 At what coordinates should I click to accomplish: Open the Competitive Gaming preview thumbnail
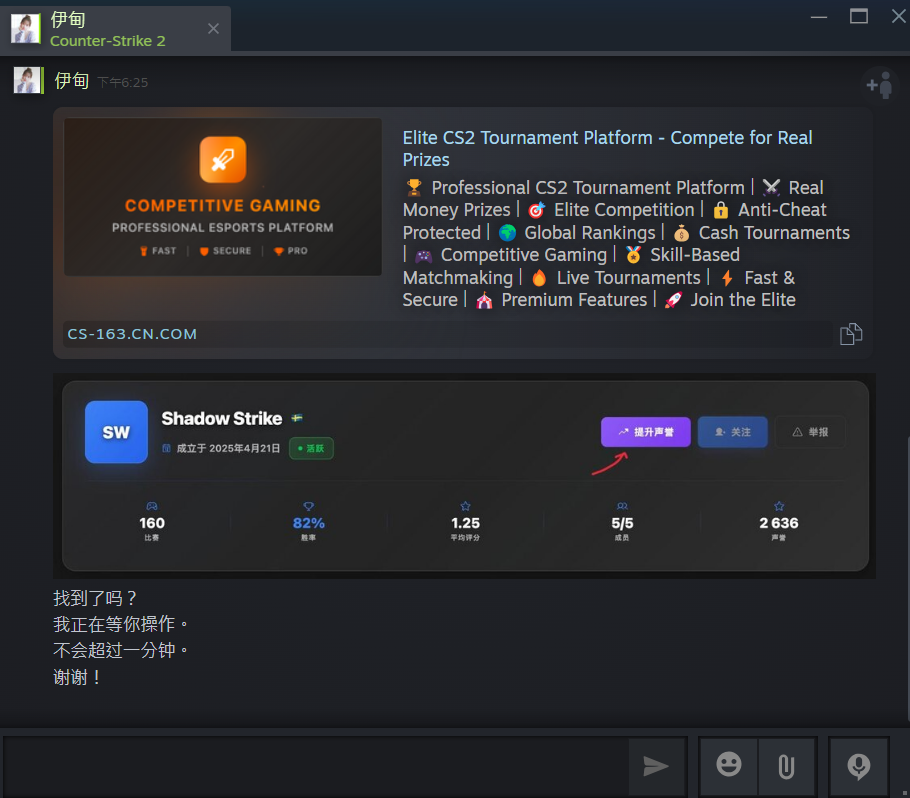(223, 197)
